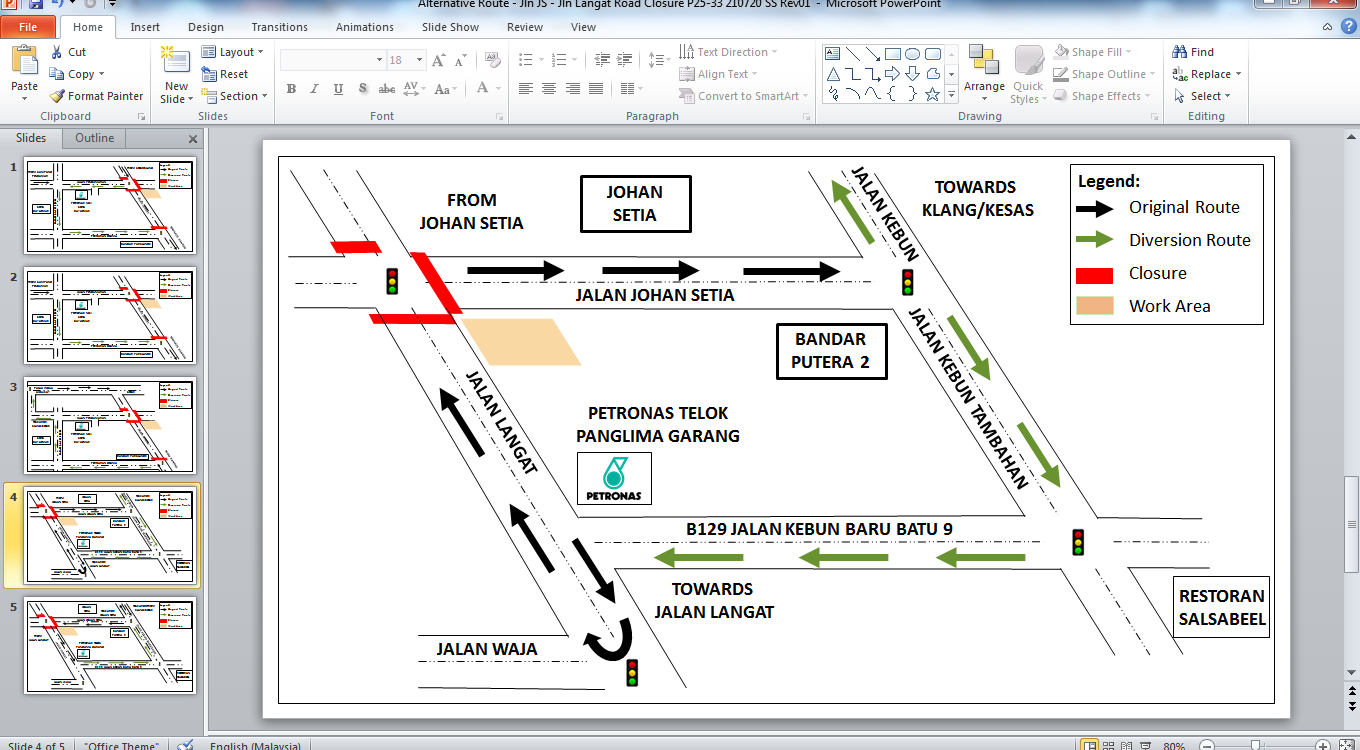Switch to the Outline pane tab
1360x750 pixels.
[x=95, y=138]
